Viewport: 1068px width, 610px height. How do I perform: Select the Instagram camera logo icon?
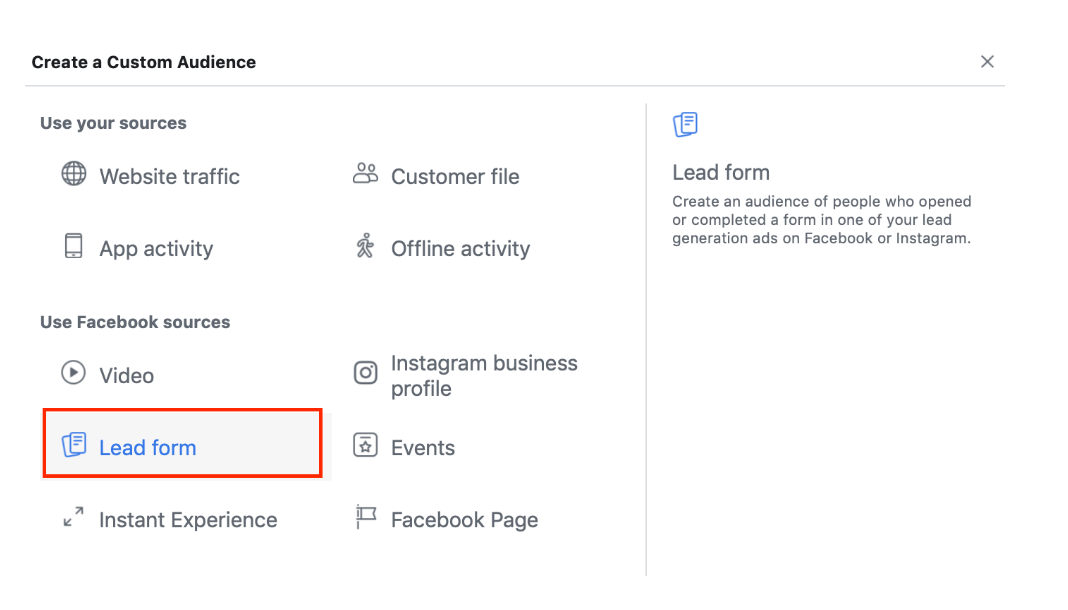pyautogui.click(x=366, y=374)
